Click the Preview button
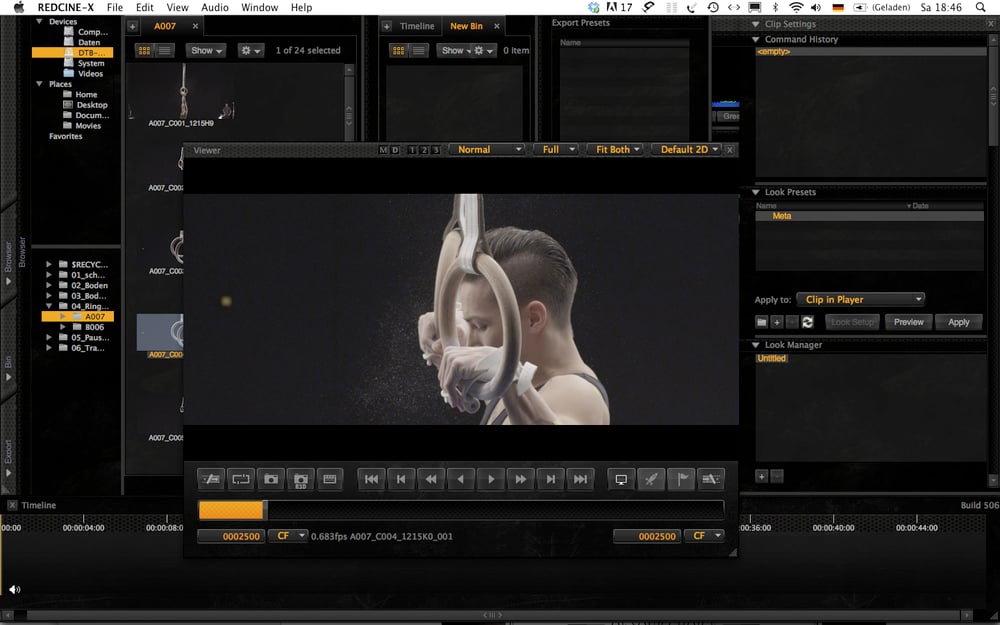Screen dimensions: 1000x625 pos(908,322)
